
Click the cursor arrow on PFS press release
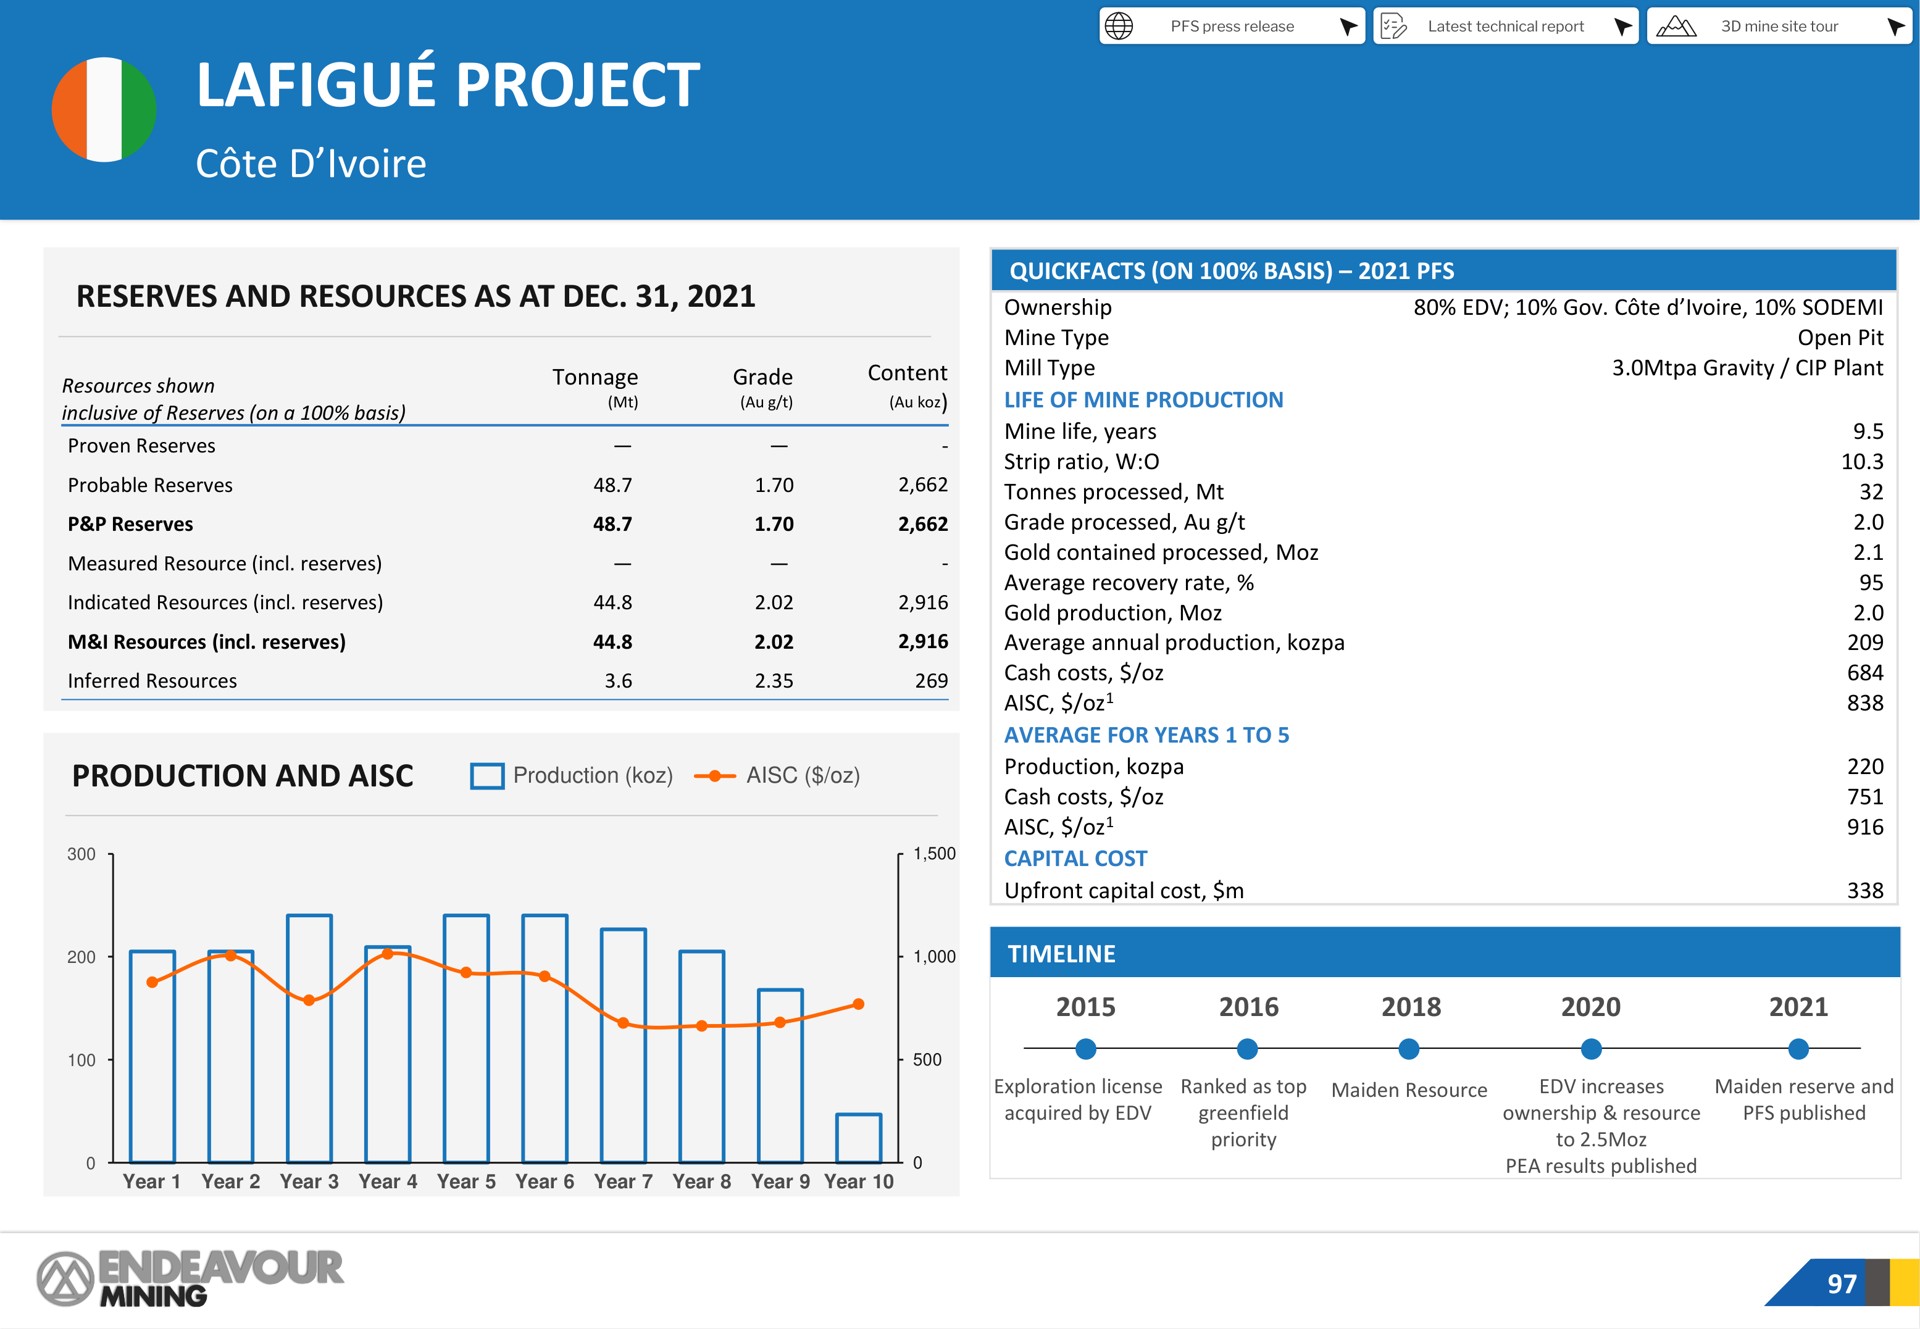[1348, 26]
